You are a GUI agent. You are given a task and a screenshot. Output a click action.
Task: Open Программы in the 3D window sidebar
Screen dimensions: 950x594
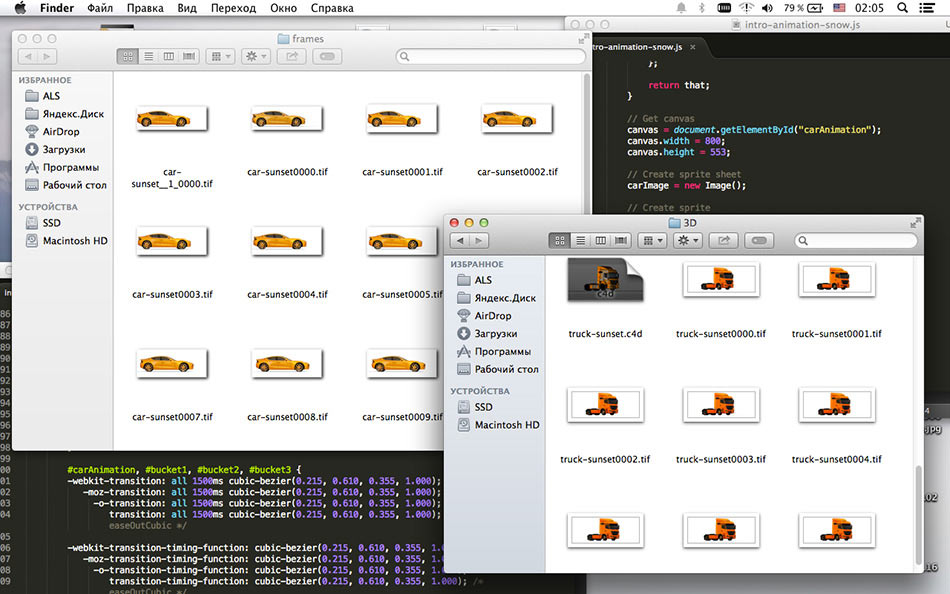(502, 352)
